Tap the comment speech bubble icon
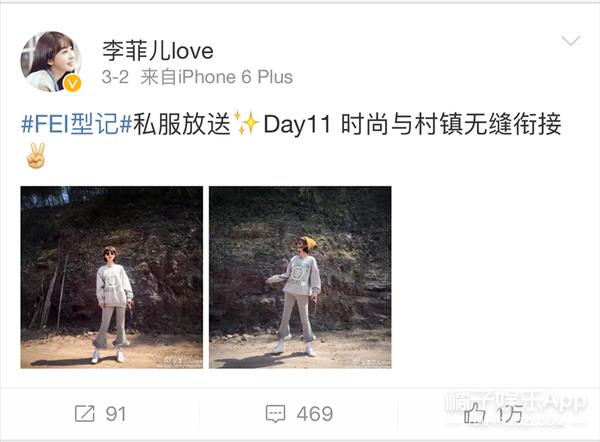 pos(276,414)
